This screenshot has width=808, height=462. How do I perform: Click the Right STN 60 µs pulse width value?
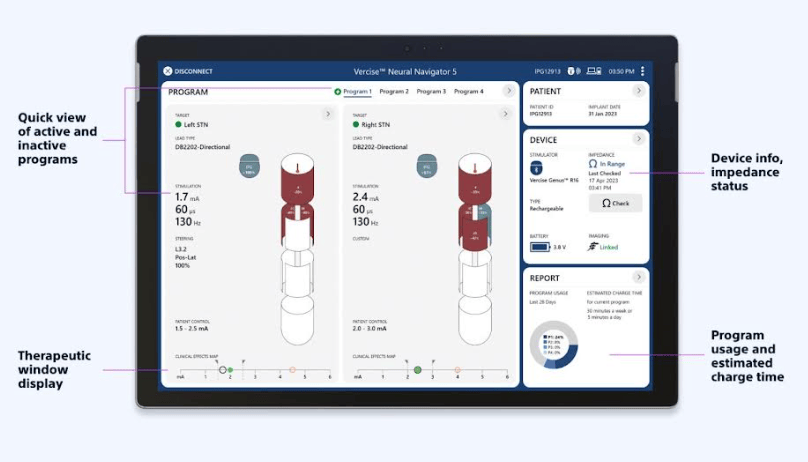362,210
